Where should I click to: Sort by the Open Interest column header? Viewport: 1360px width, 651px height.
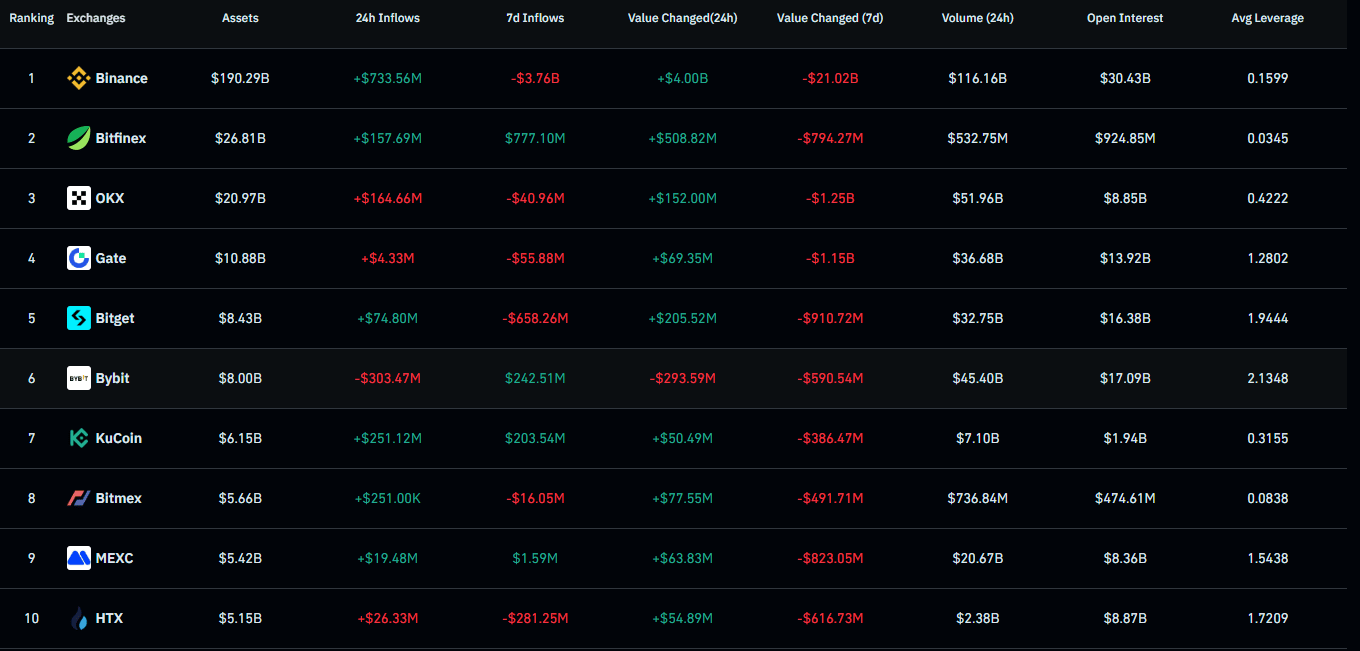(1125, 17)
